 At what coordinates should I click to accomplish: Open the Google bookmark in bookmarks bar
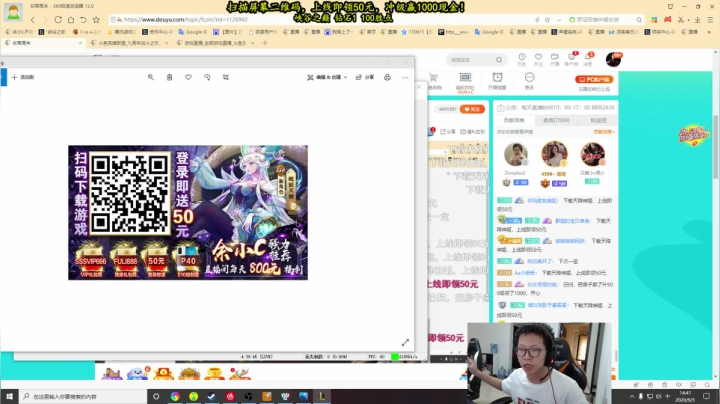tap(193, 32)
